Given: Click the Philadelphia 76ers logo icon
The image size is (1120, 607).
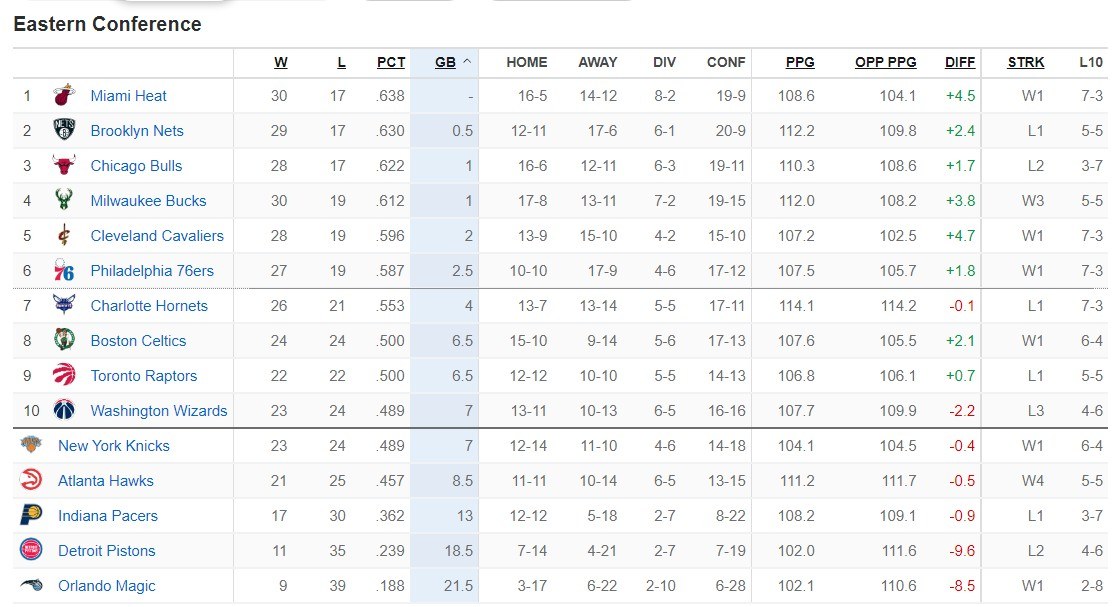Looking at the screenshot, I should click(64, 271).
